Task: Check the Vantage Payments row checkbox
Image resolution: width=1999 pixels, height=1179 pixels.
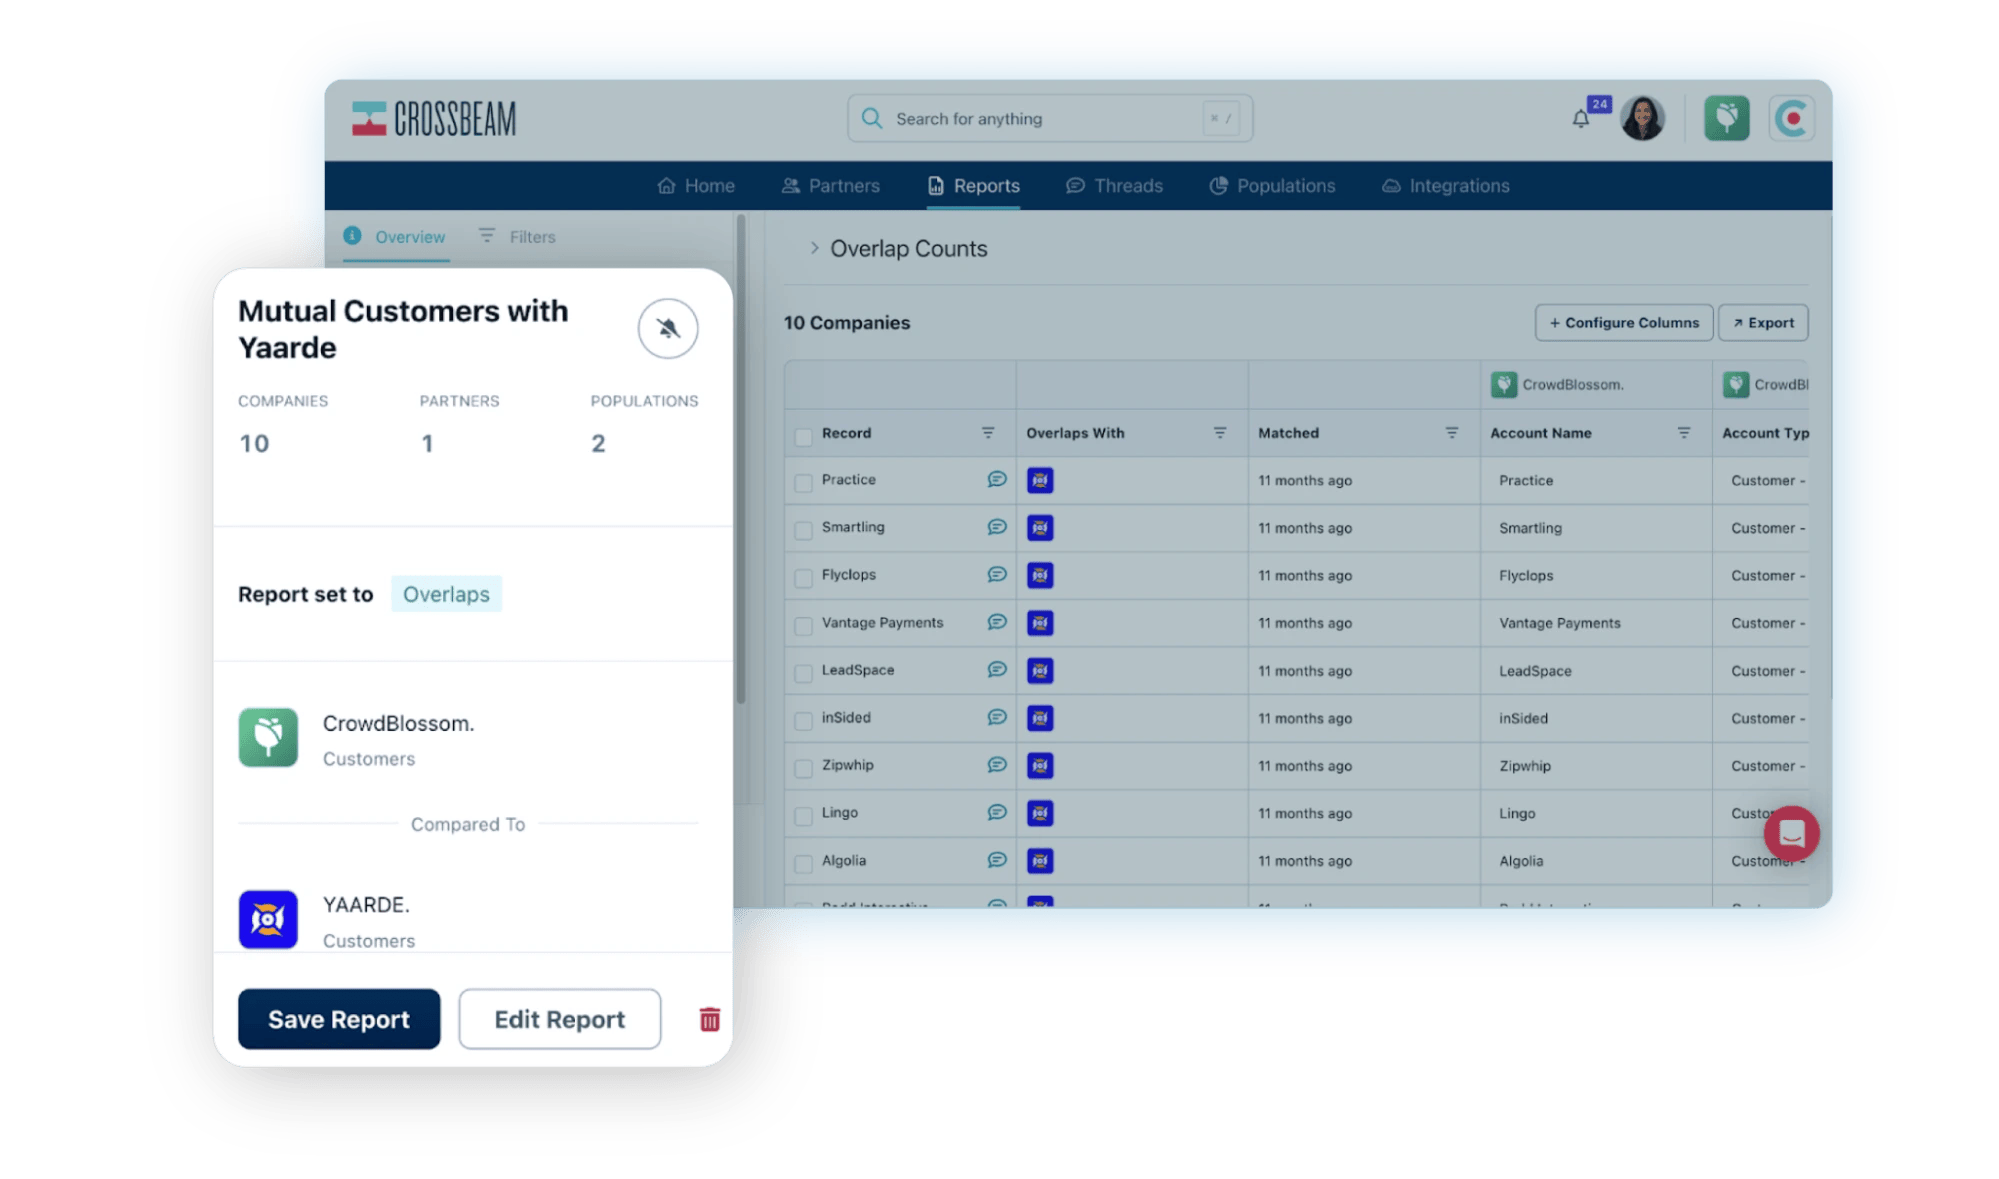Action: click(x=803, y=627)
